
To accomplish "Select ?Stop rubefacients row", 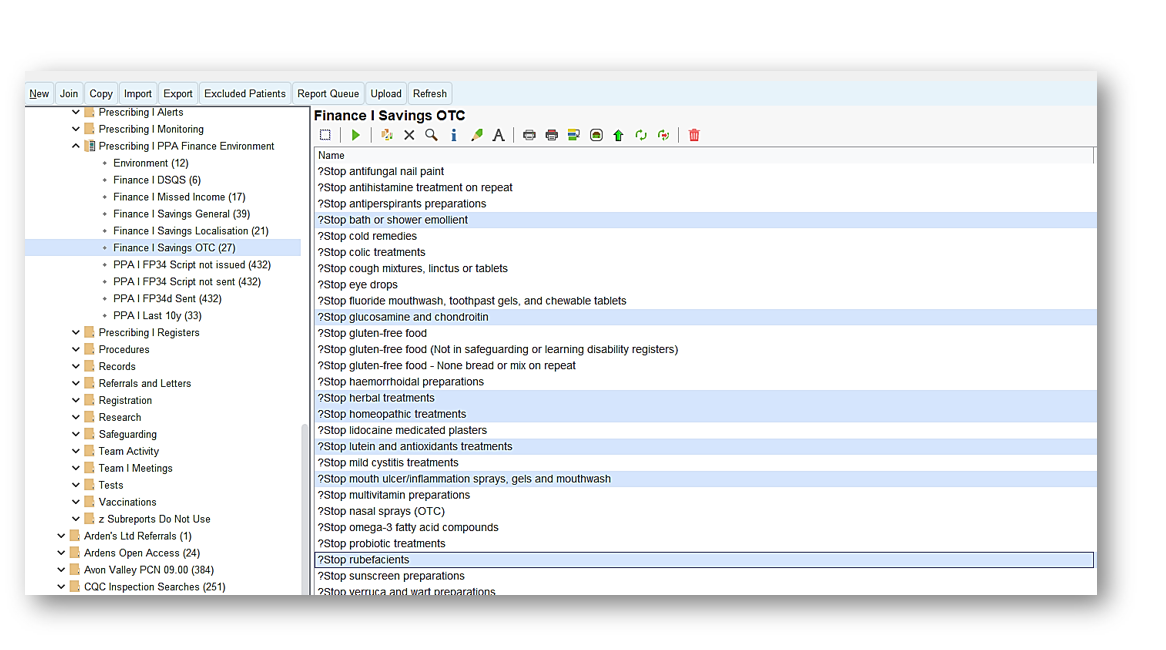I will click(x=704, y=560).
